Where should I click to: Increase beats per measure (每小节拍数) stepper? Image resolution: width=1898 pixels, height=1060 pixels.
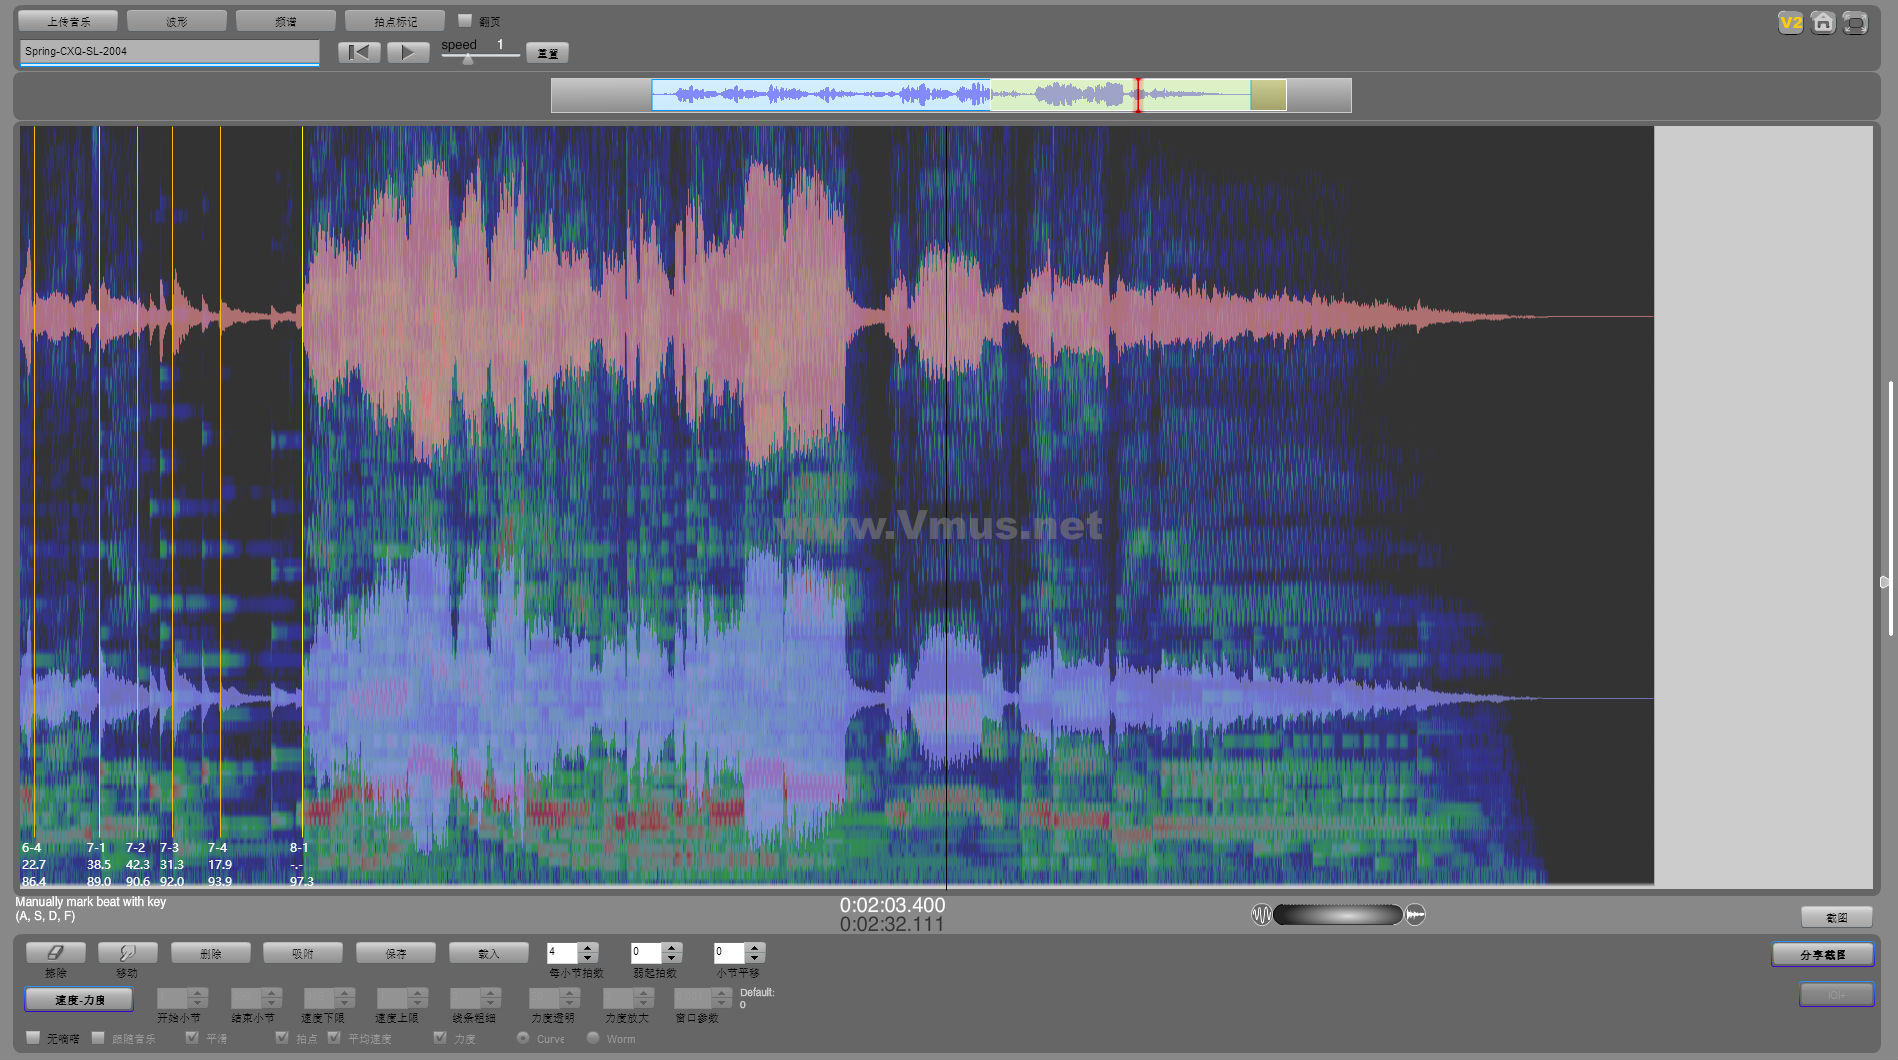coord(588,947)
